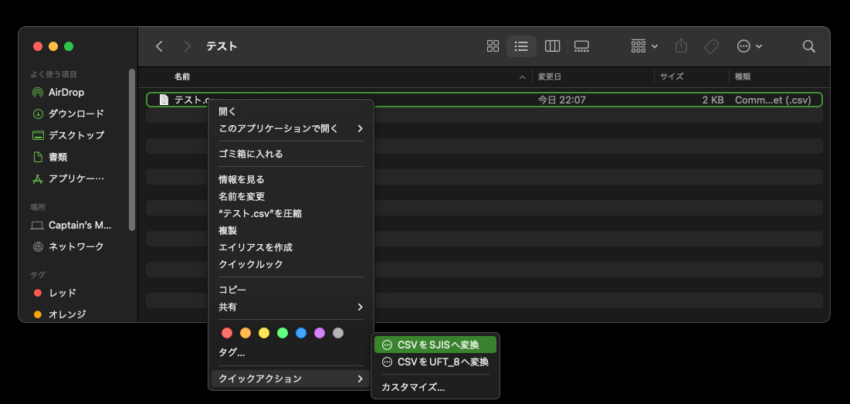Apply the red color tag swatch
This screenshot has width=850, height=404.
[227, 332]
